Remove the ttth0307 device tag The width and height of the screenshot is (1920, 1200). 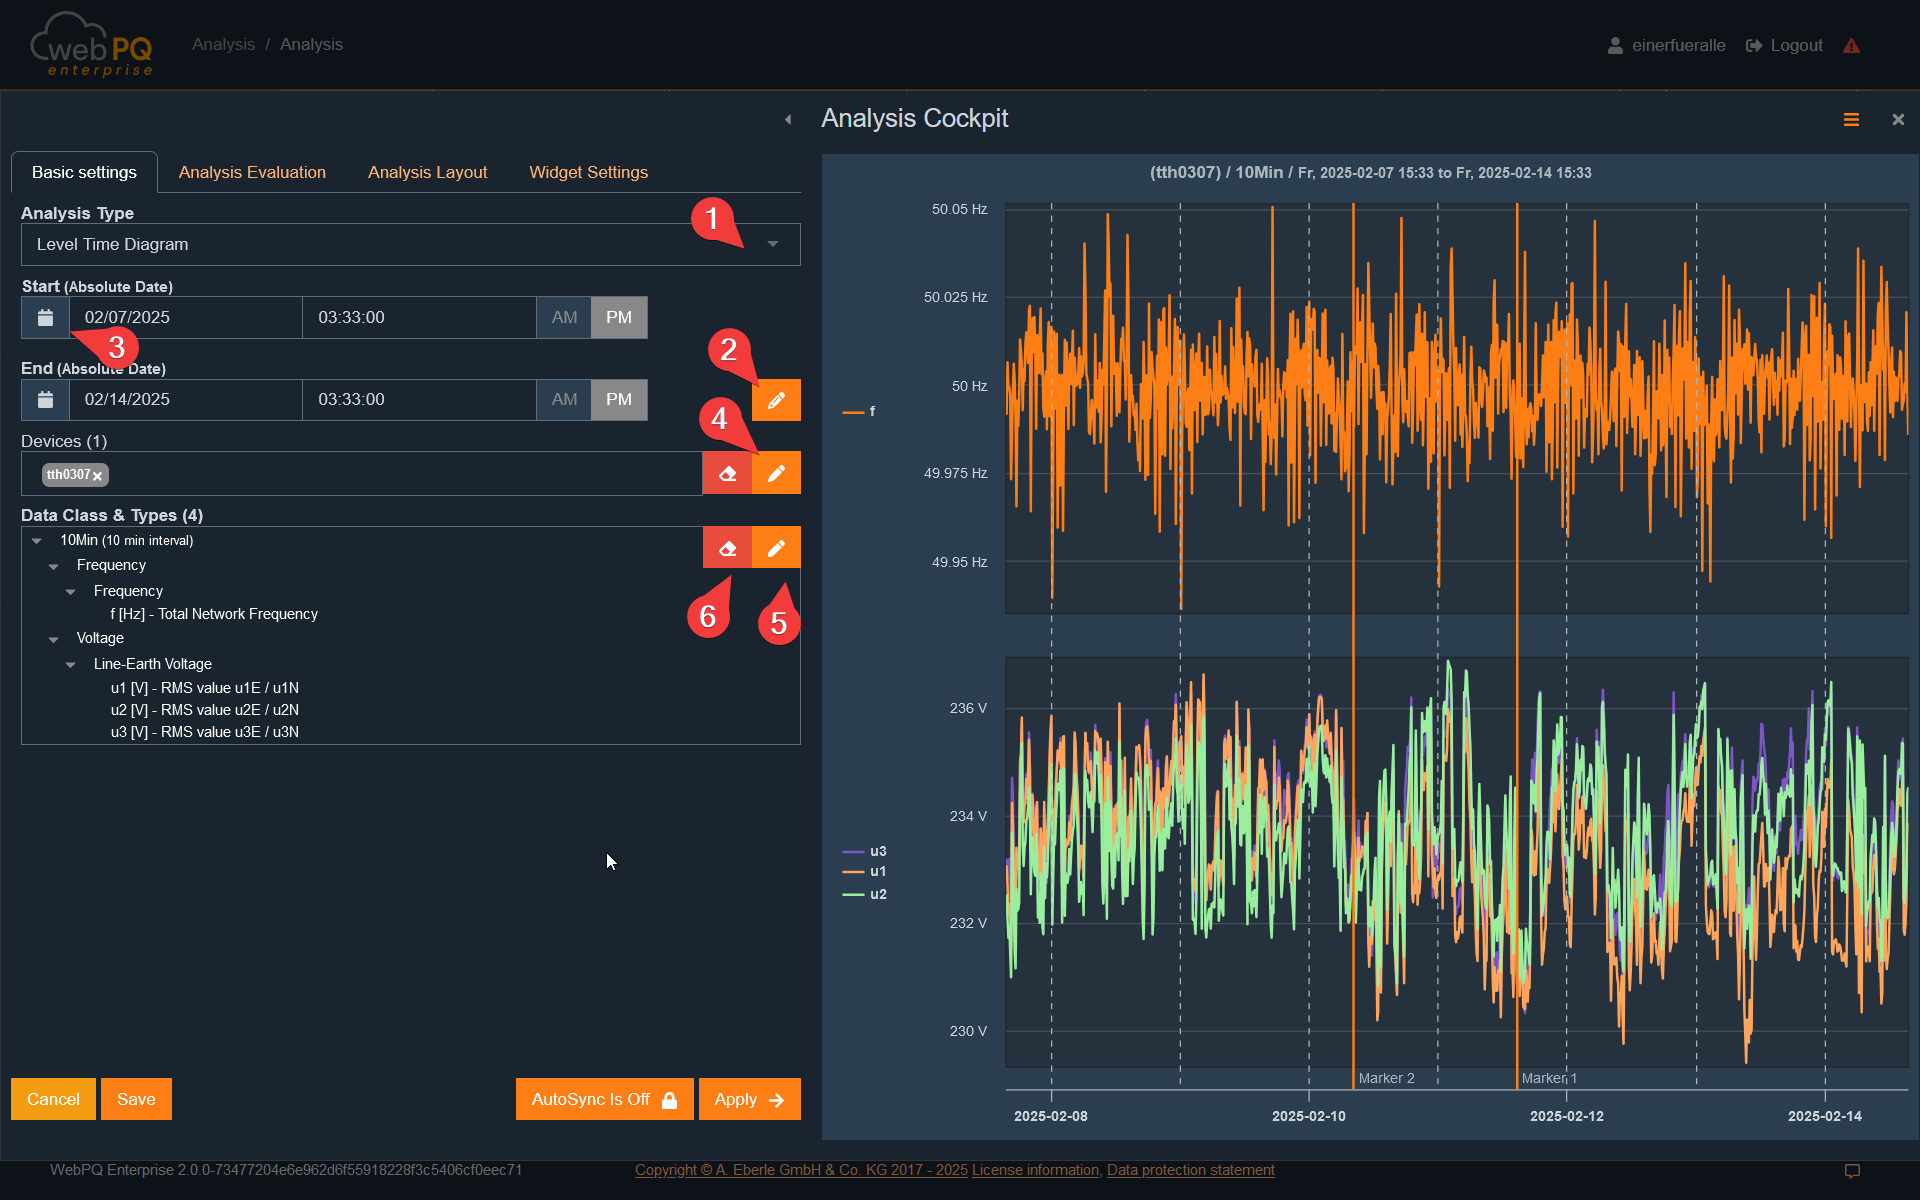(97, 475)
